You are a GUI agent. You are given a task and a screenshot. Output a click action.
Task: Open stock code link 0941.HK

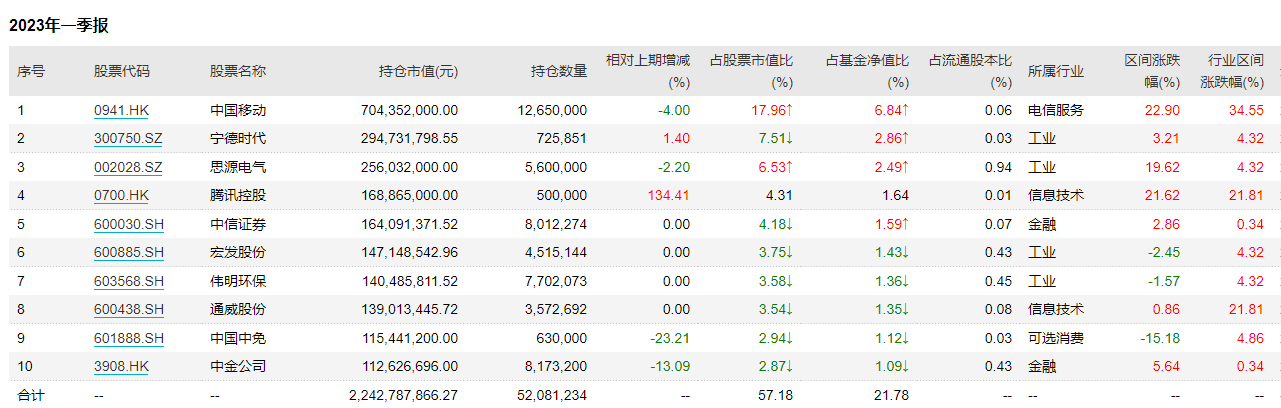[121, 110]
